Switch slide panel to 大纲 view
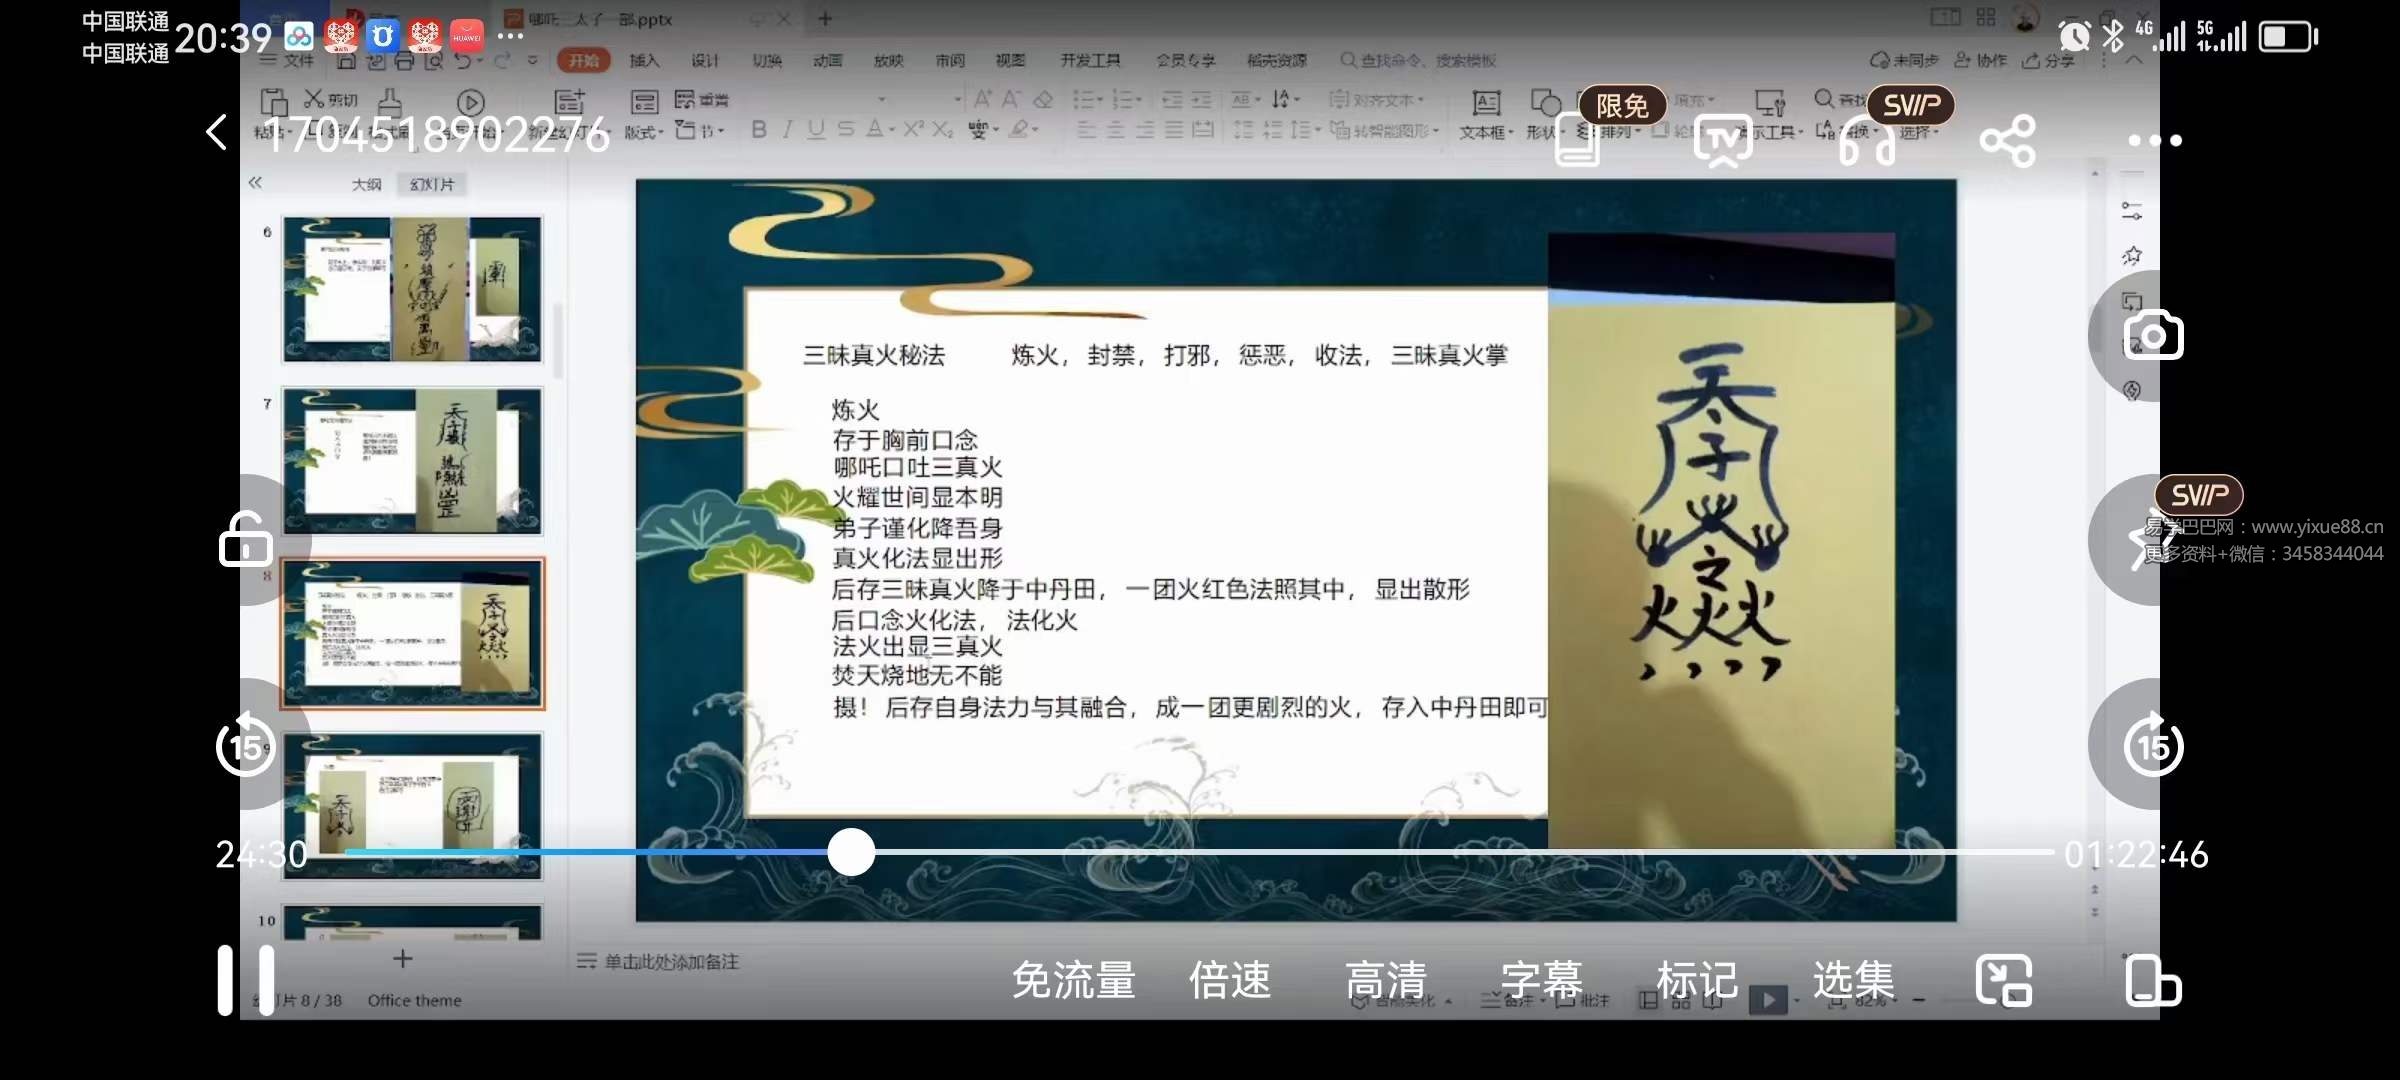This screenshot has height=1080, width=2400. pyautogui.click(x=367, y=184)
